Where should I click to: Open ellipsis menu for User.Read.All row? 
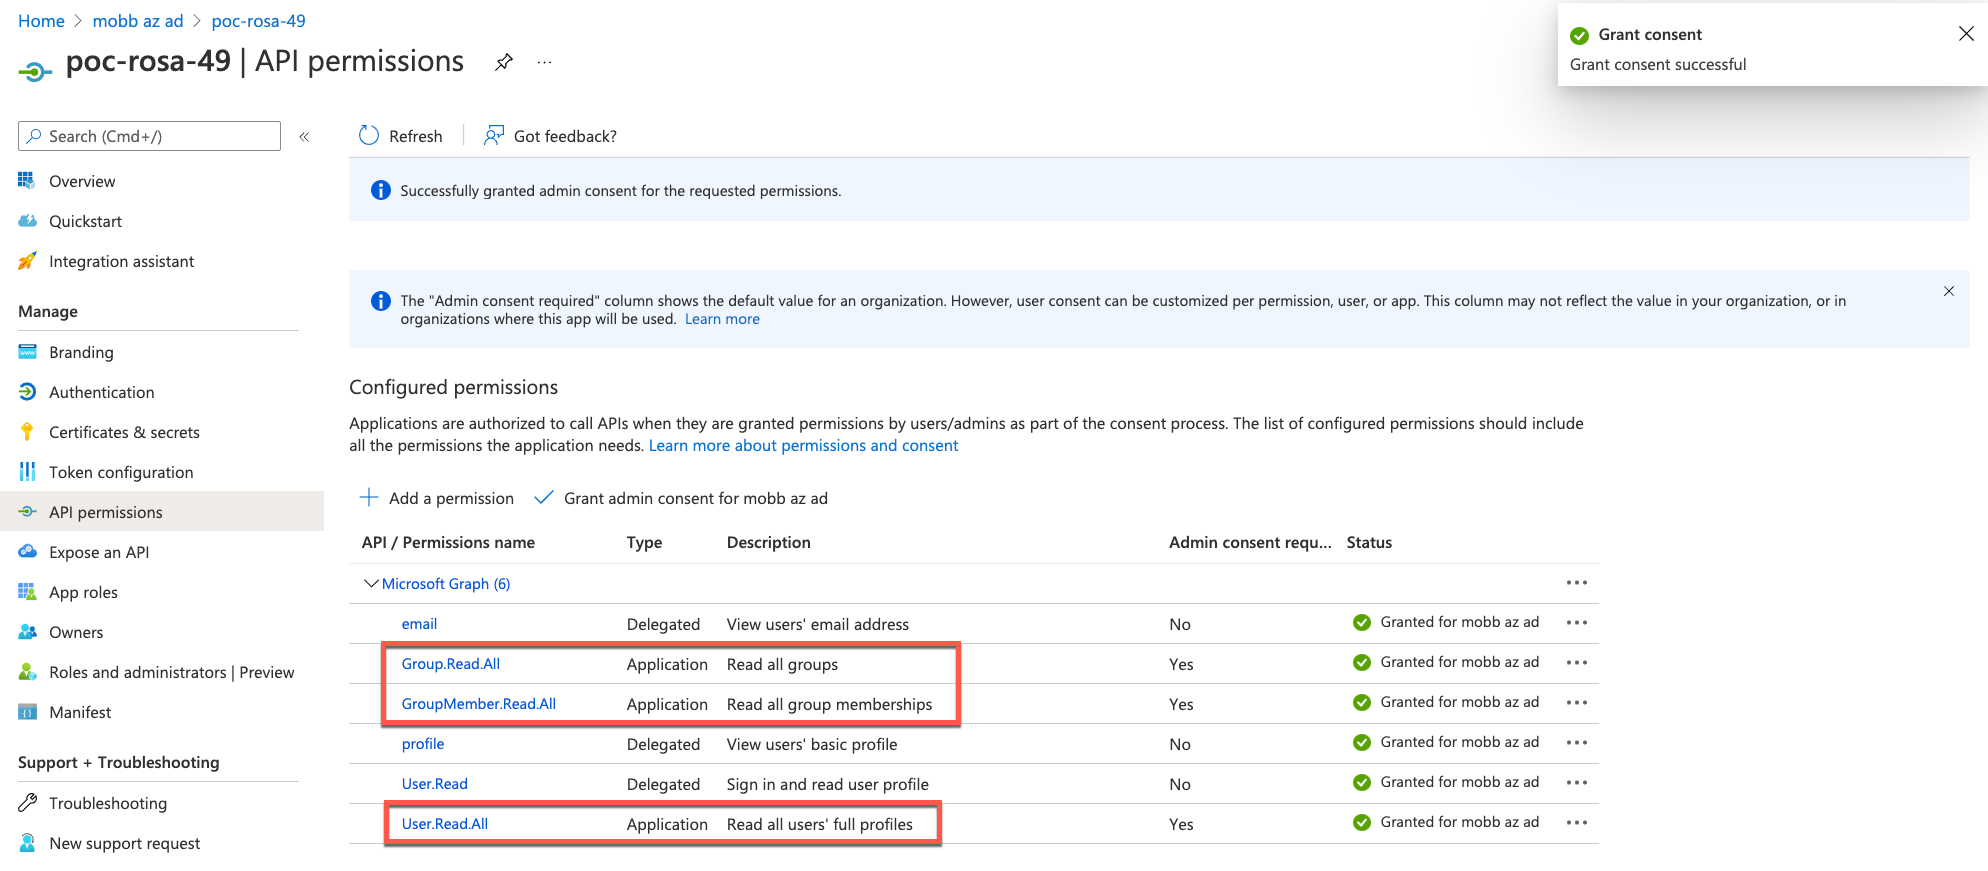coord(1577,822)
